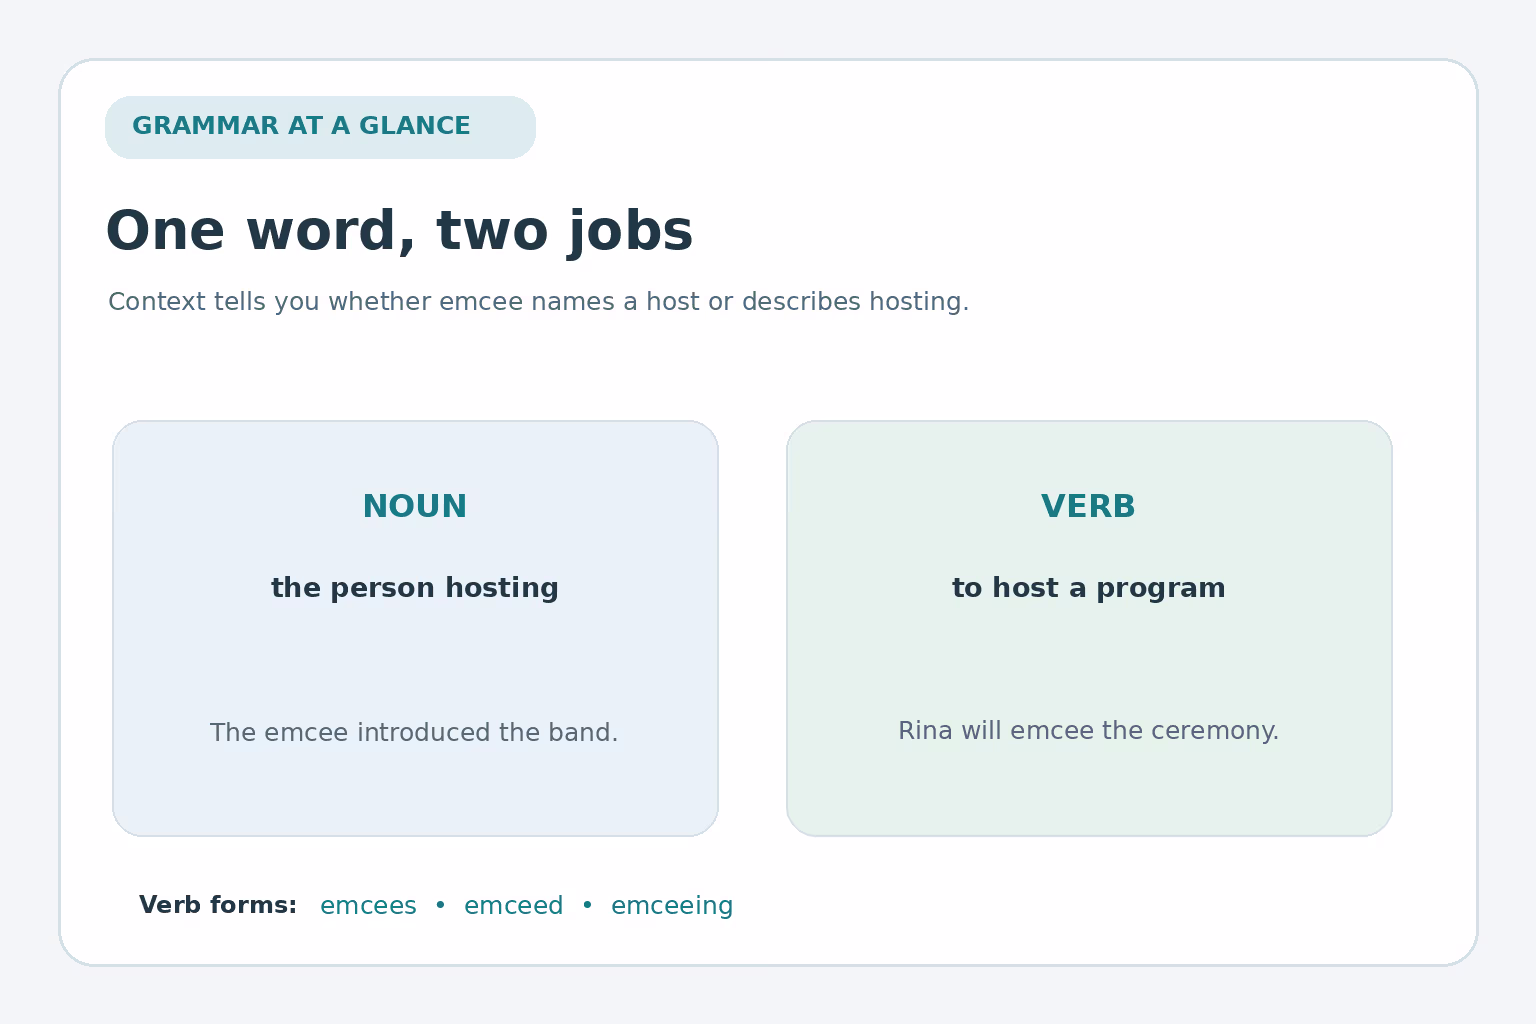
Task: Open the 'emcees' verb form
Action: click(368, 906)
